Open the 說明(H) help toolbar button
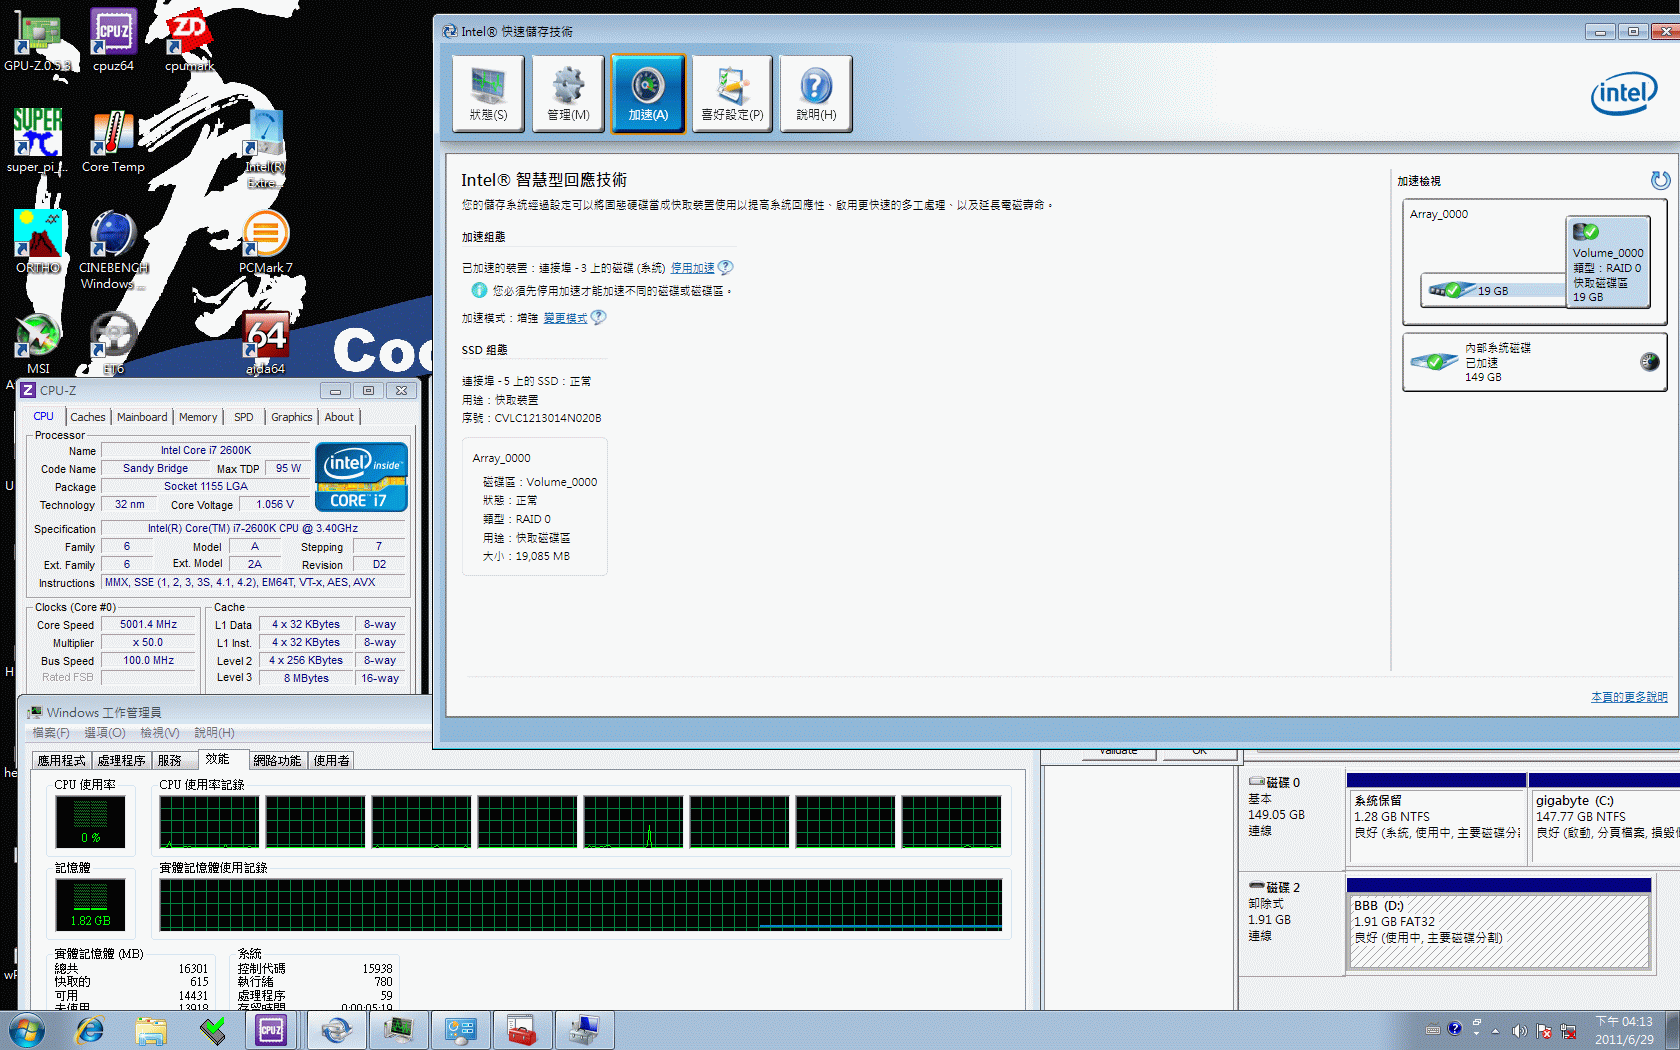This screenshot has height=1050, width=1680. click(x=816, y=94)
